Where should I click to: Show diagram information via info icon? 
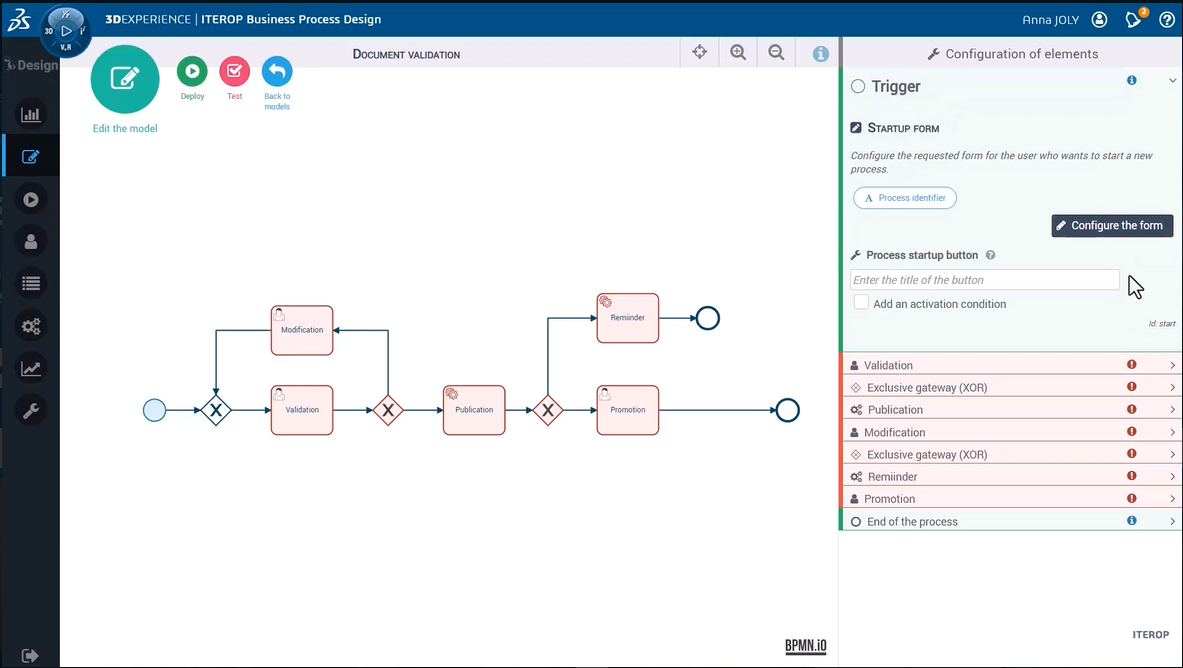coord(821,54)
